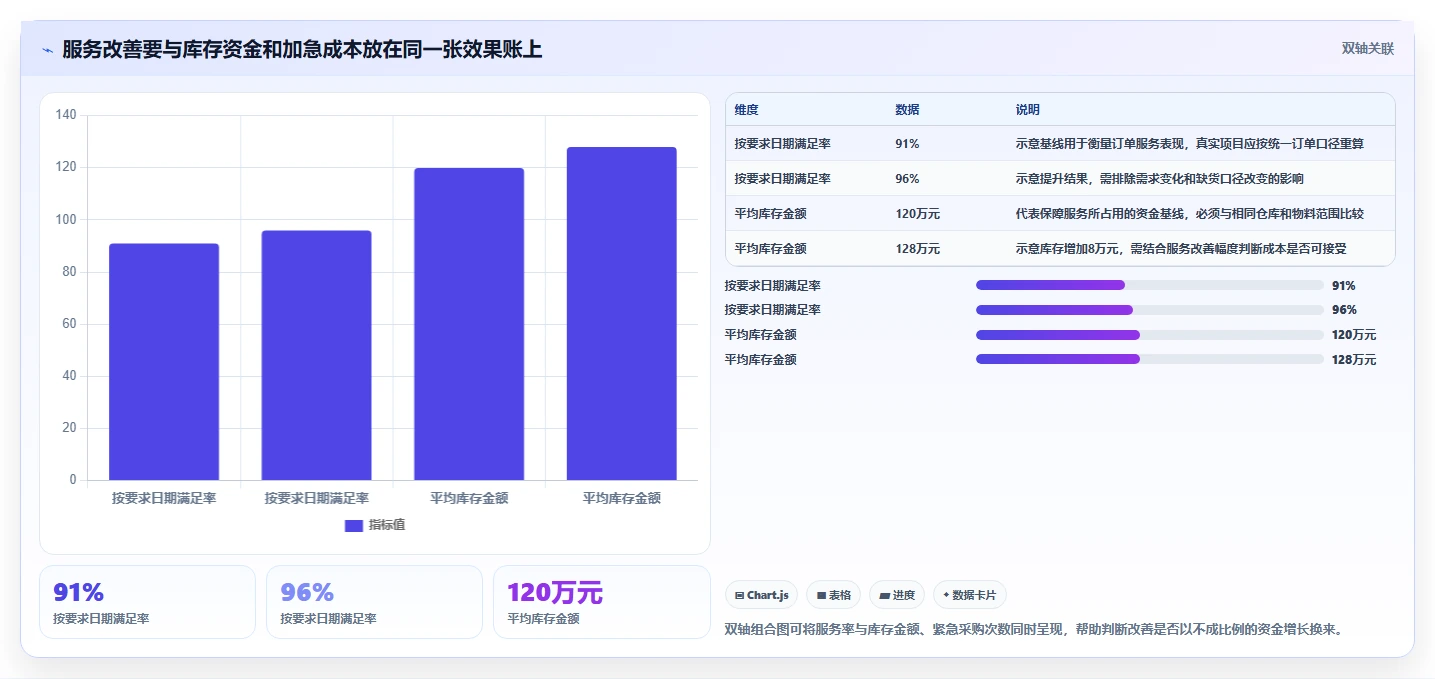Screen dimensions: 1435x679
Task: Click the tallest bar in the chart
Action: click(621, 314)
